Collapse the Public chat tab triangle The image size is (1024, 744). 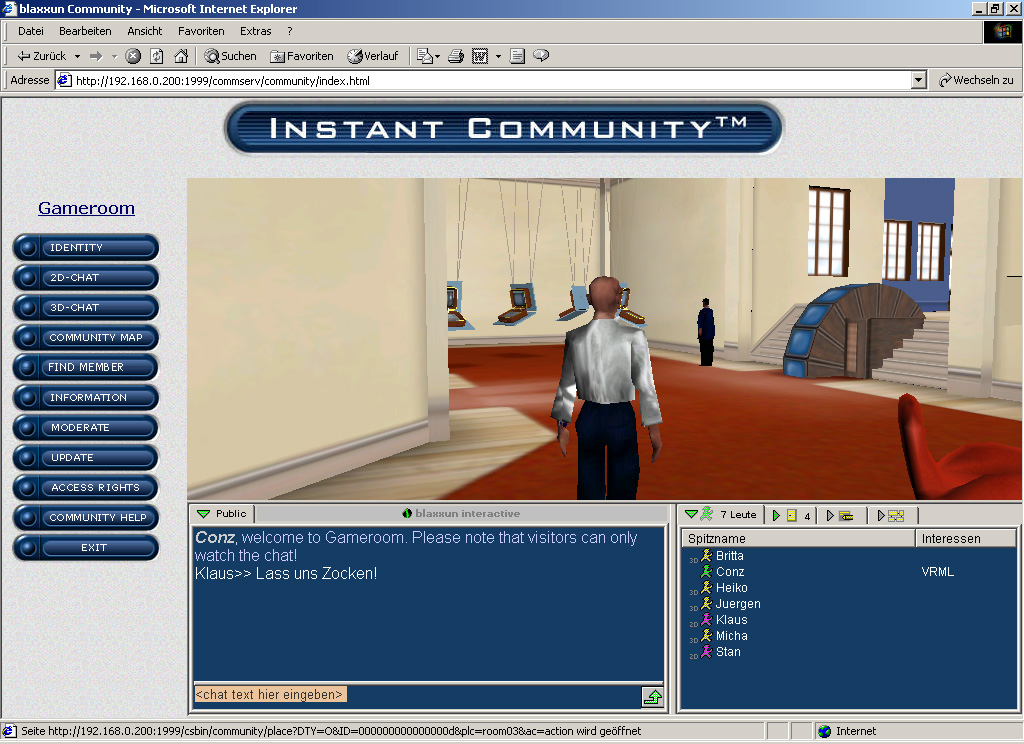click(x=204, y=514)
